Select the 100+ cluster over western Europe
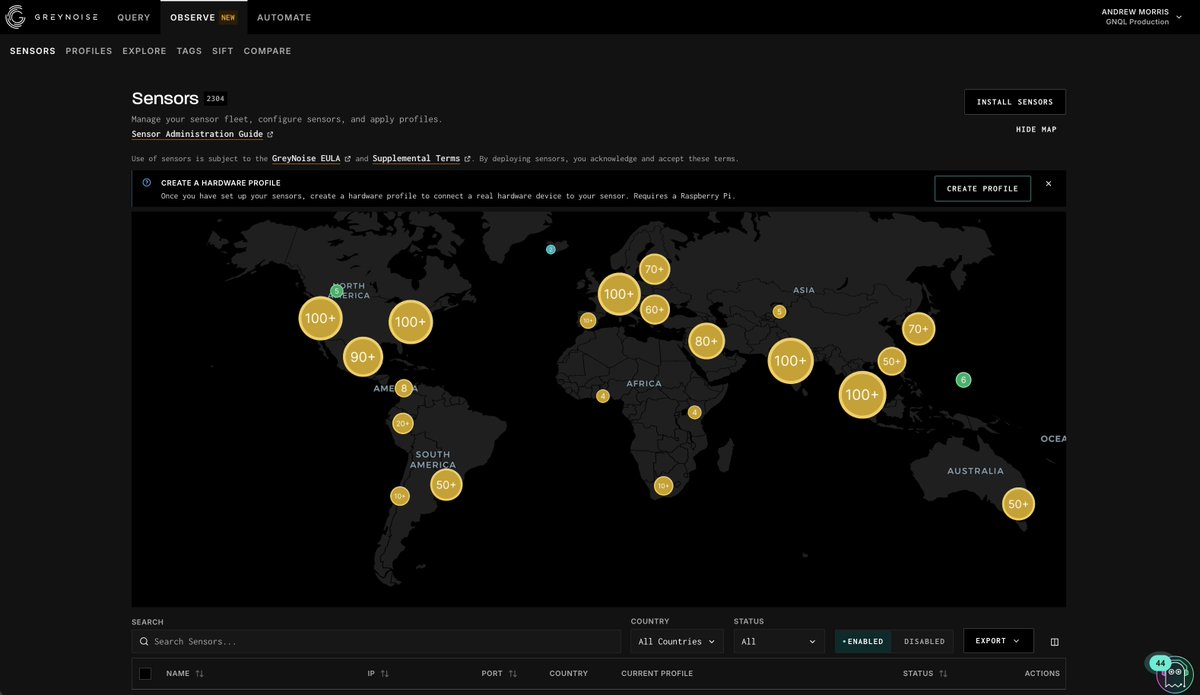1200x695 pixels. point(618,294)
